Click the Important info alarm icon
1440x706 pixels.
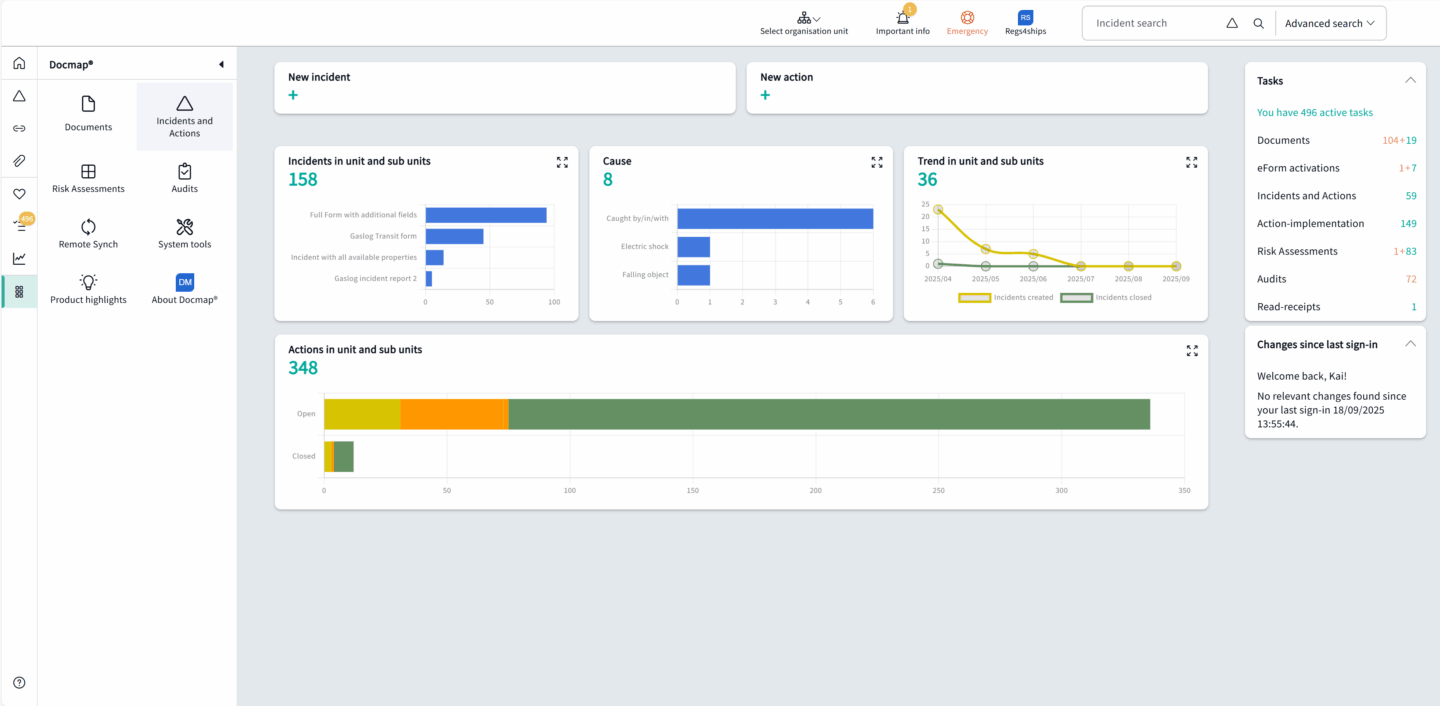pos(902,18)
